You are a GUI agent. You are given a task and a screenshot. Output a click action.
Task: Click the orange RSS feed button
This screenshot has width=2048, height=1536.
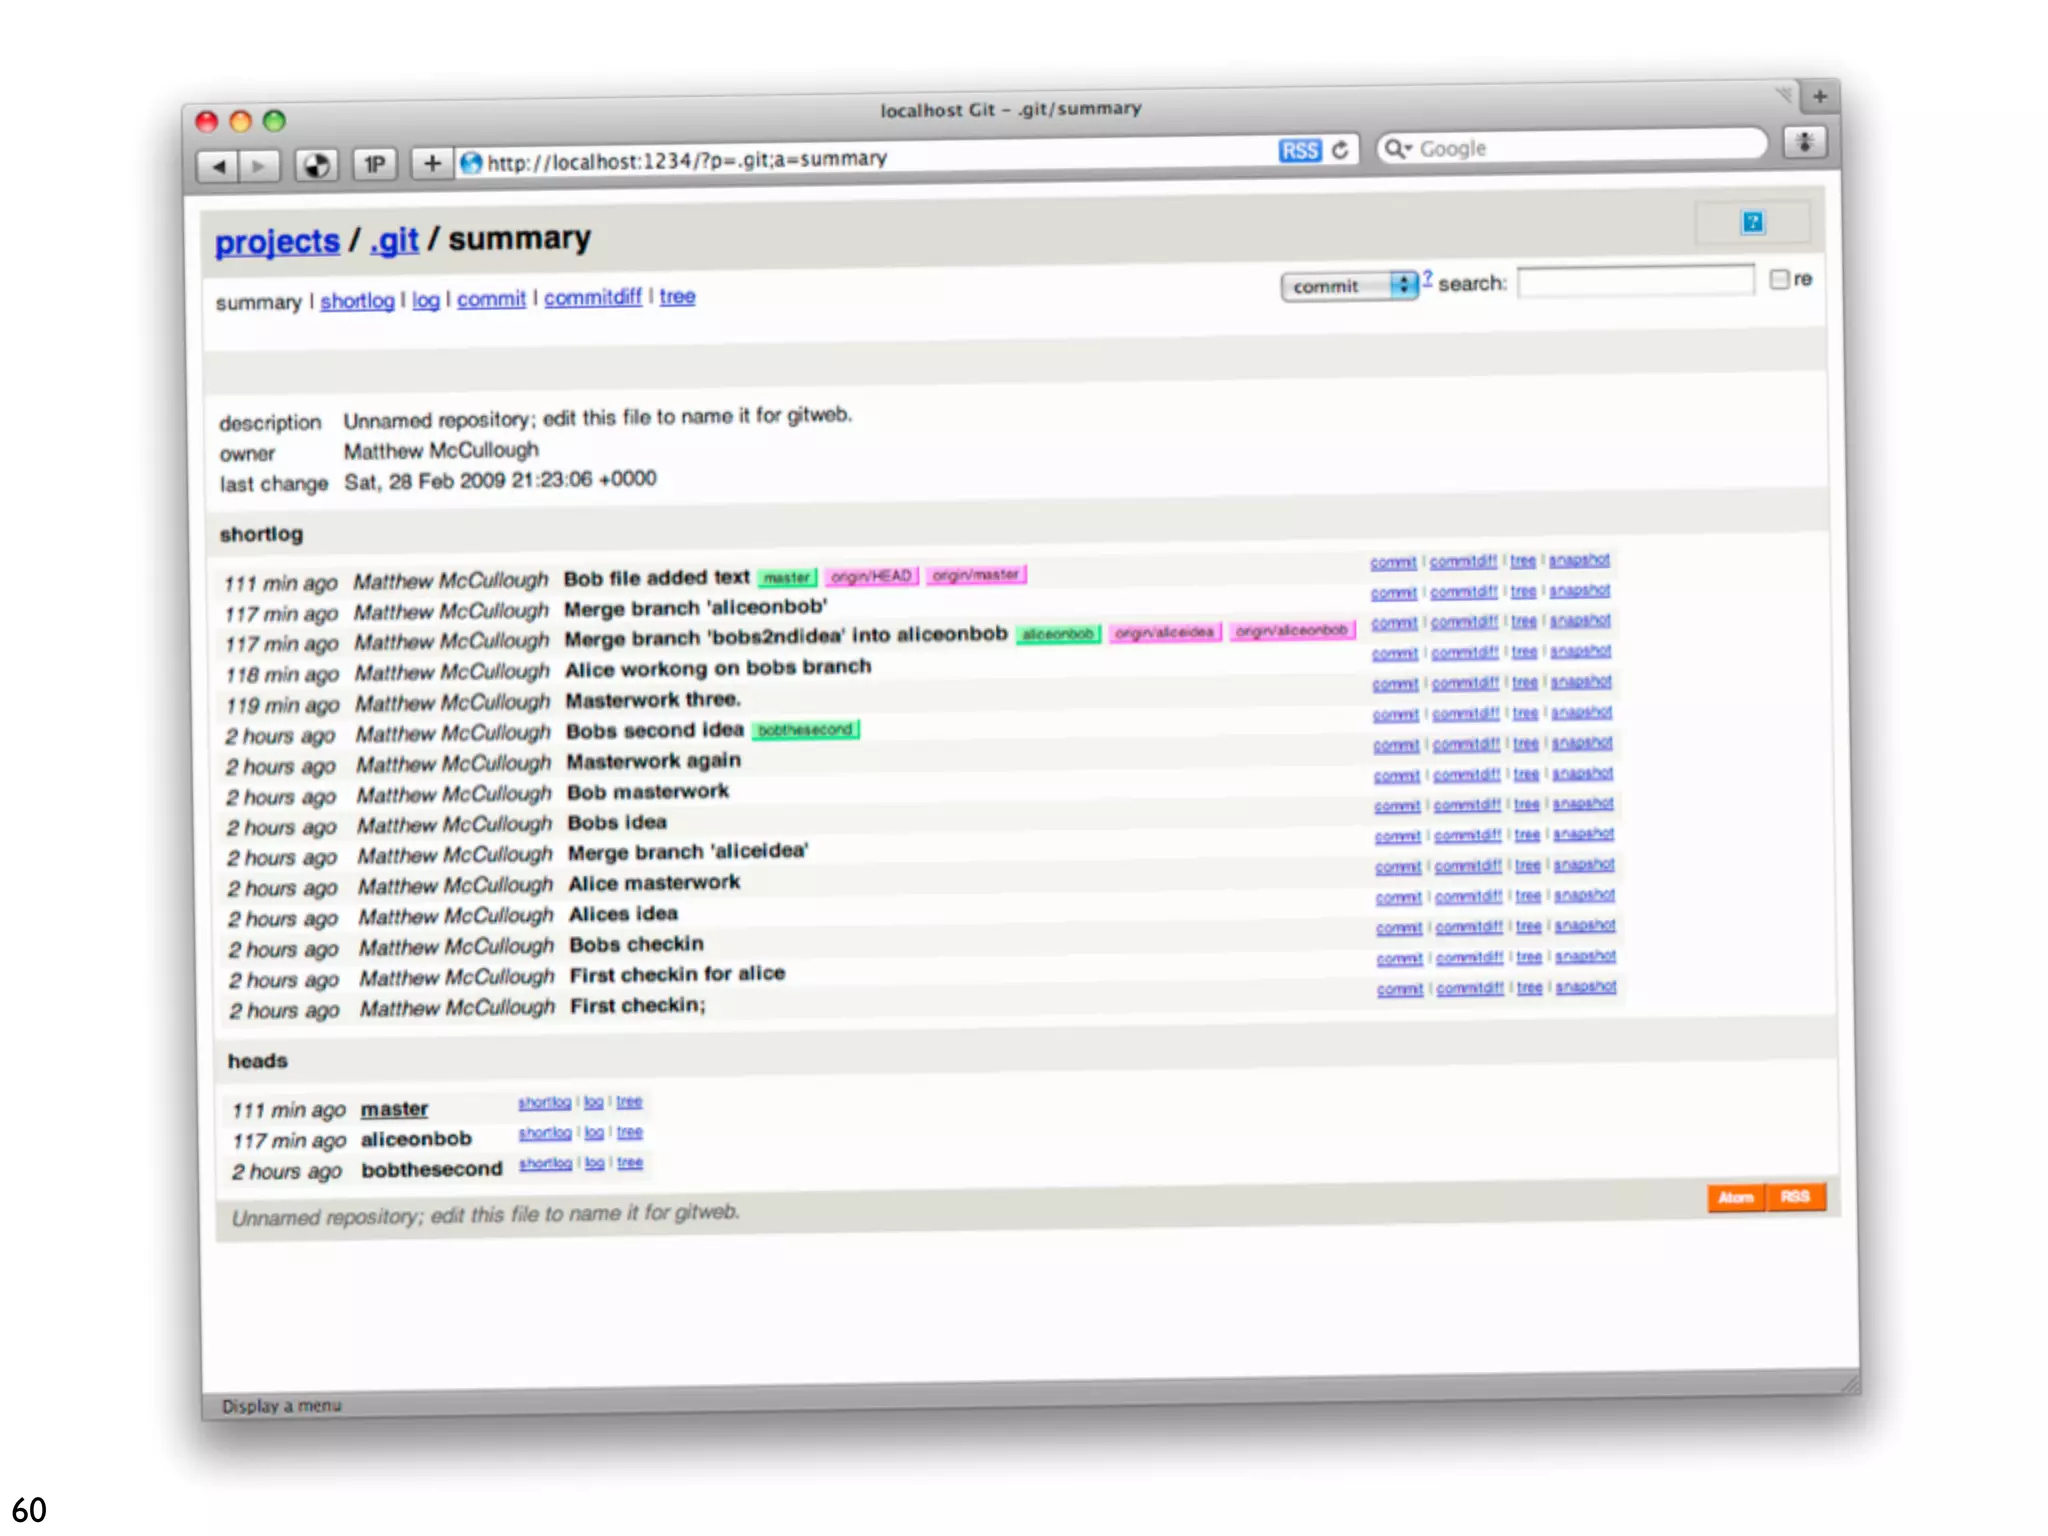pos(1795,1196)
